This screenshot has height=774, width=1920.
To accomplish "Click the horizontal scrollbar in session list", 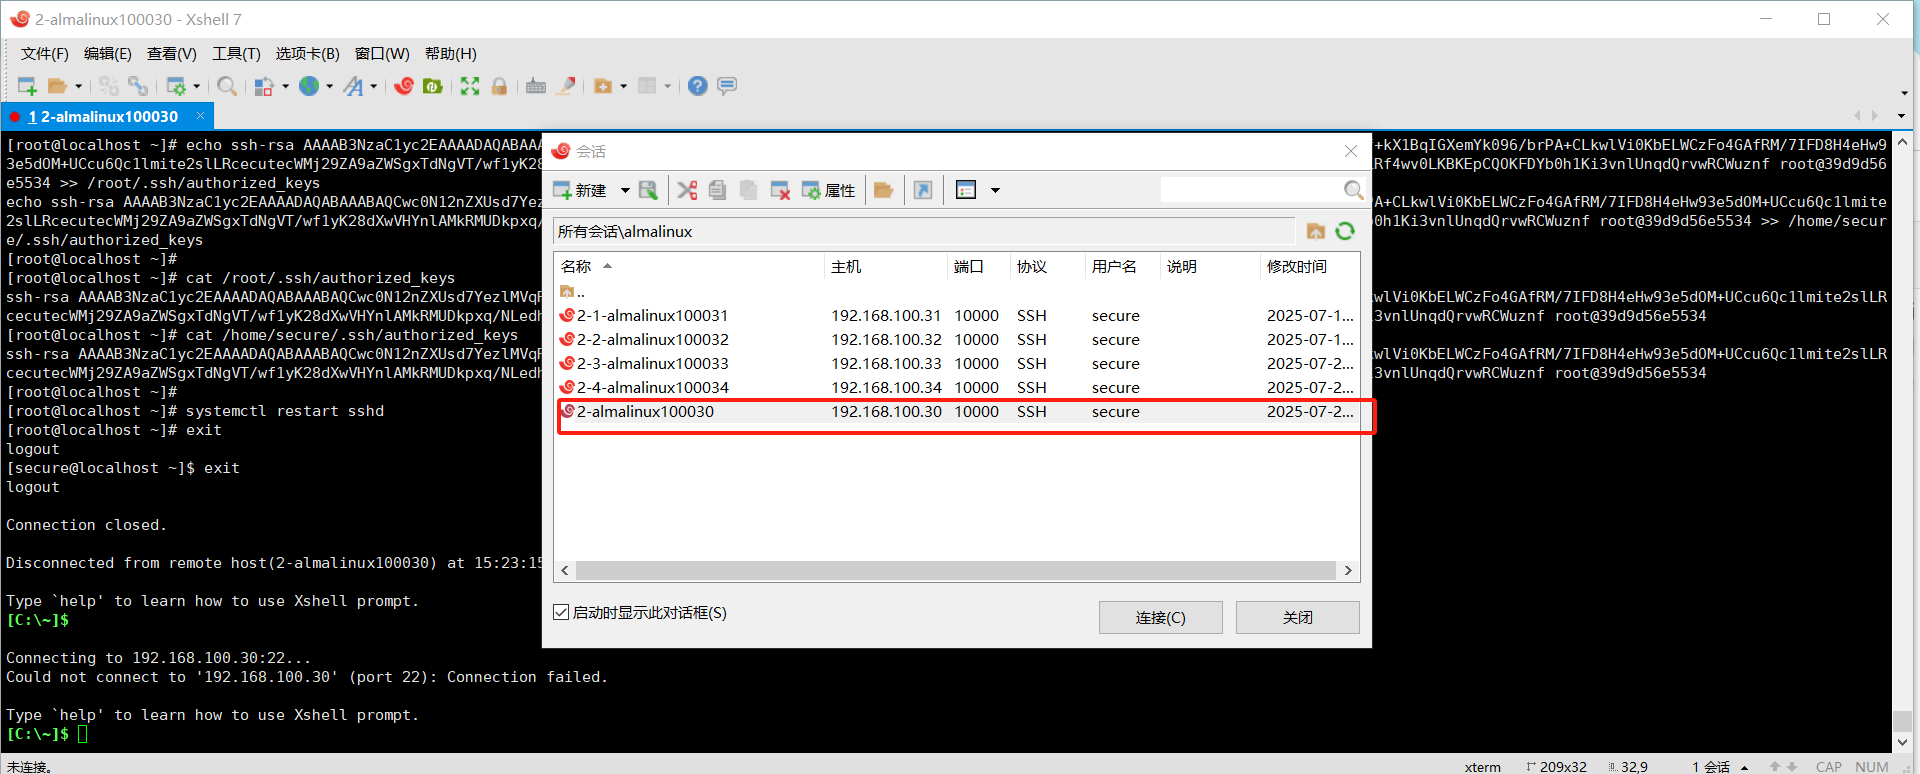I will tap(956, 570).
